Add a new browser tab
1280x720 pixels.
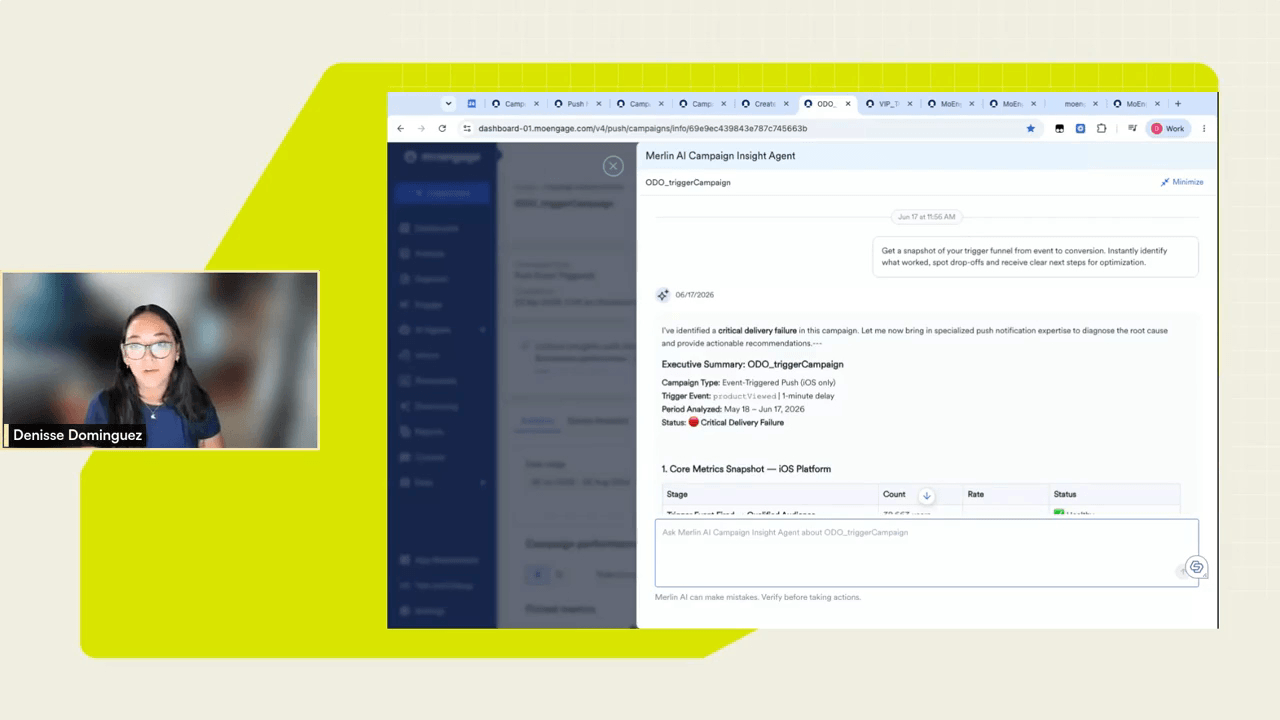tap(1178, 104)
